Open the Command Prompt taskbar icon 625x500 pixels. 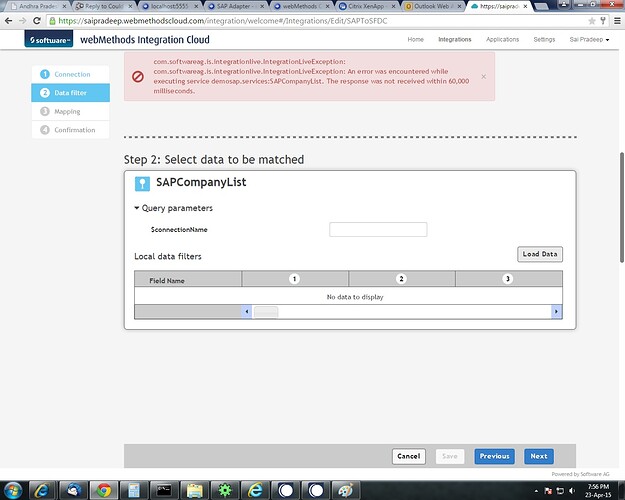coord(164,490)
